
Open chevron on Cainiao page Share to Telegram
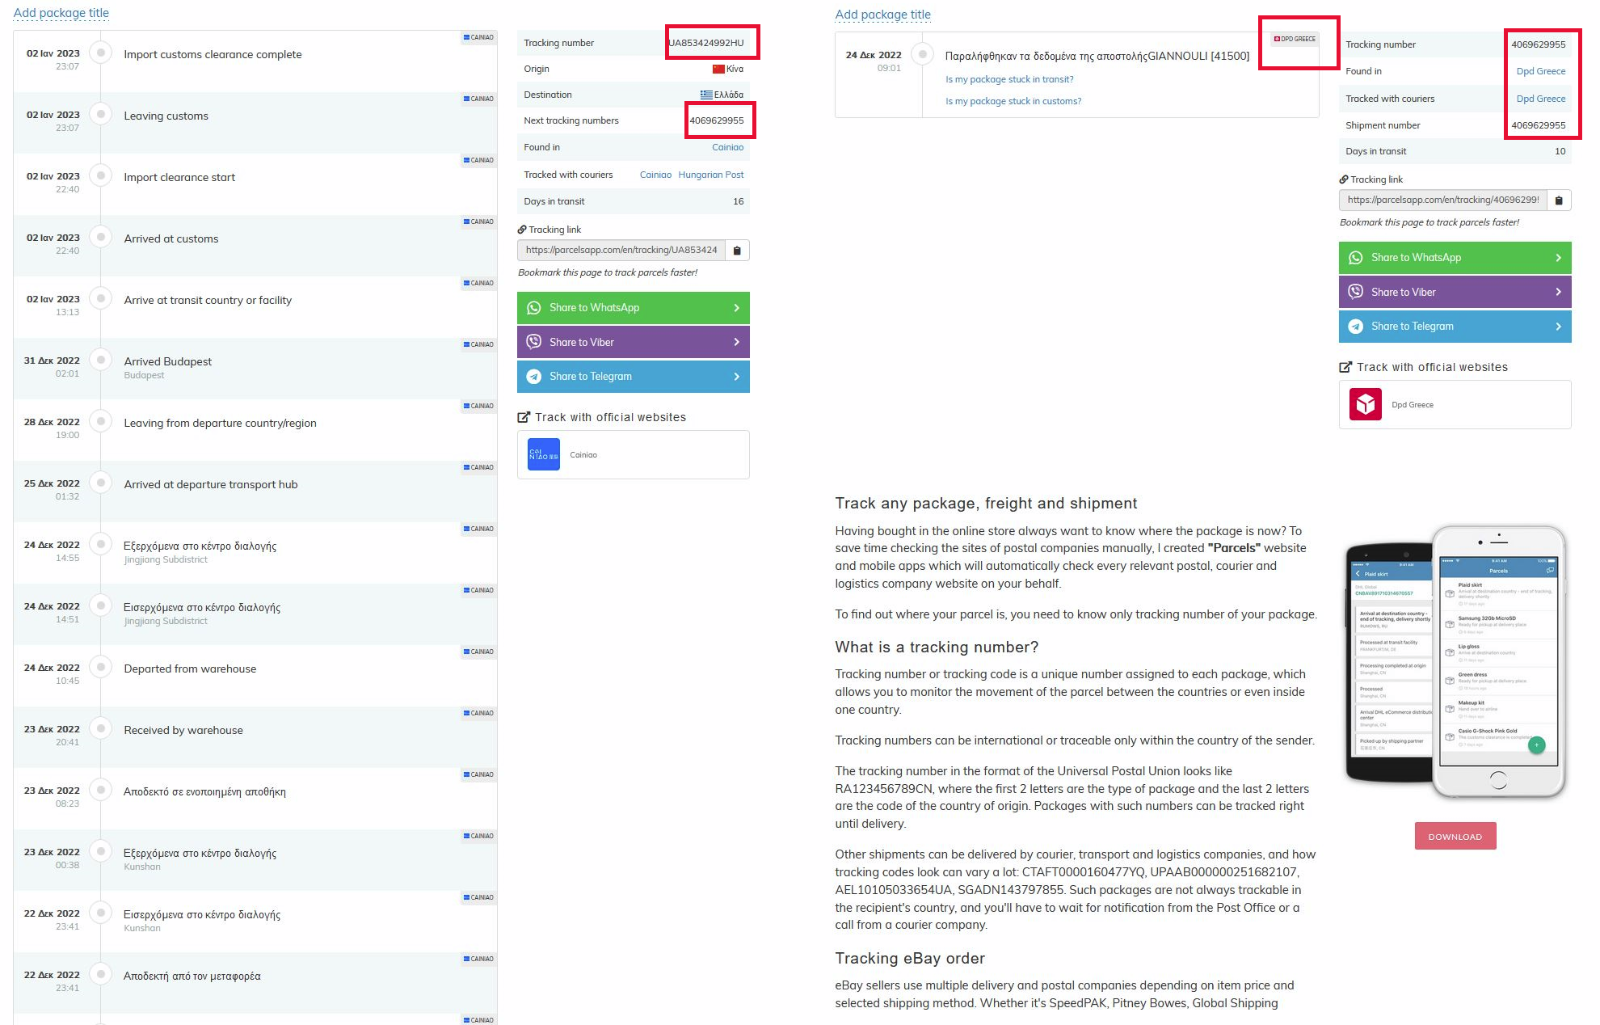737,377
